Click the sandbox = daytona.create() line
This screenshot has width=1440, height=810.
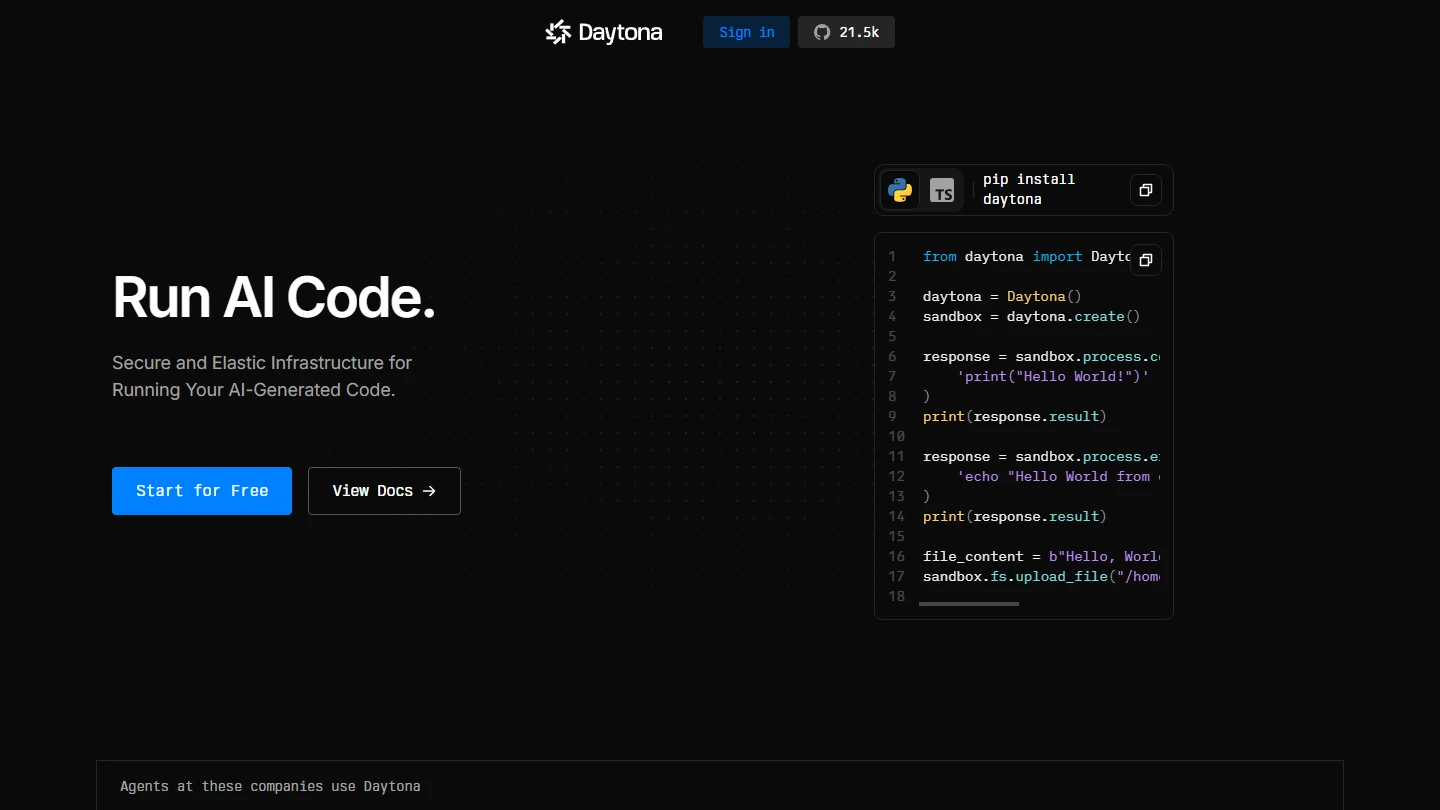click(x=1031, y=317)
